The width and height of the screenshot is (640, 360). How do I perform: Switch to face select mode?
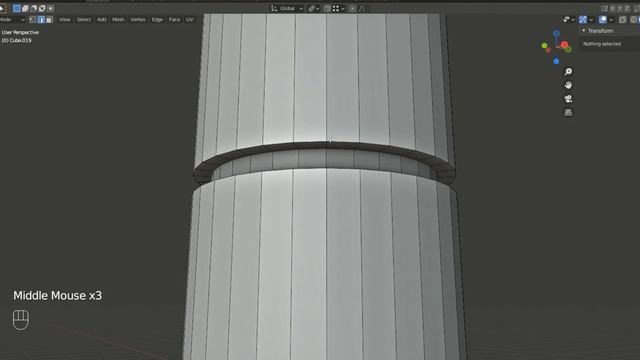point(49,20)
